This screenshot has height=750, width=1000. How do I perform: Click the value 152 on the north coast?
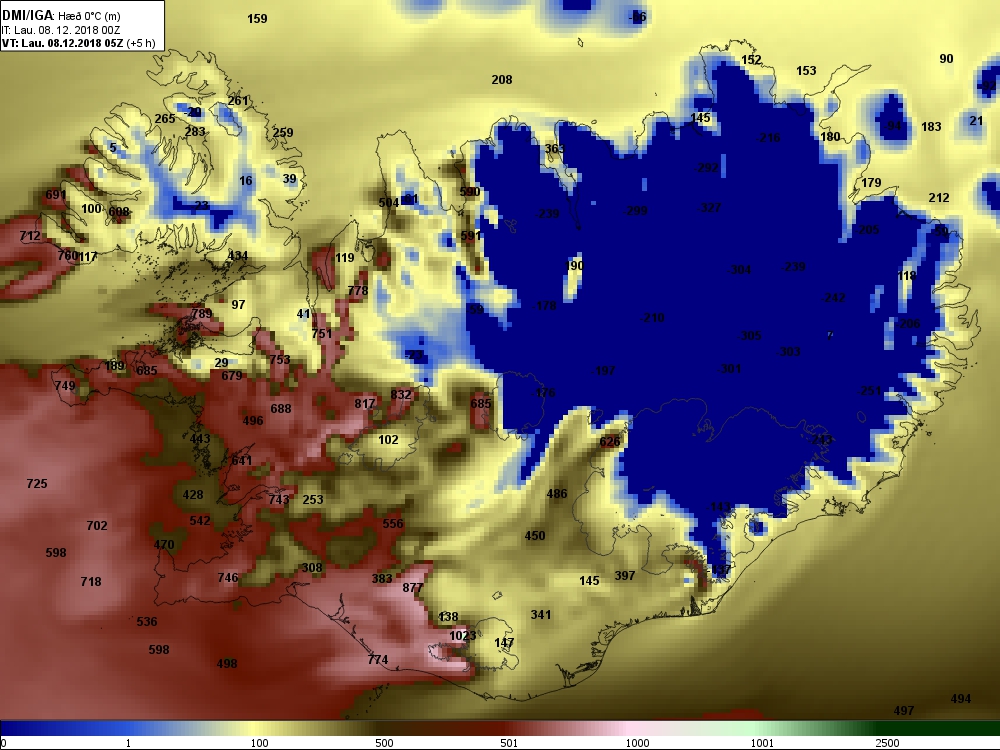751,60
